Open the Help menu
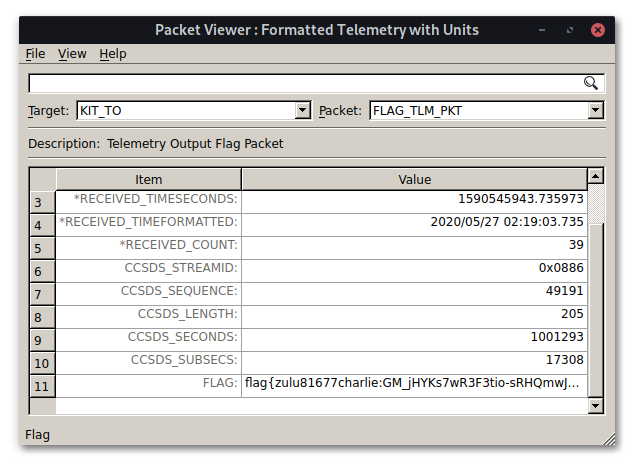The width and height of the screenshot is (638, 471). pos(113,54)
